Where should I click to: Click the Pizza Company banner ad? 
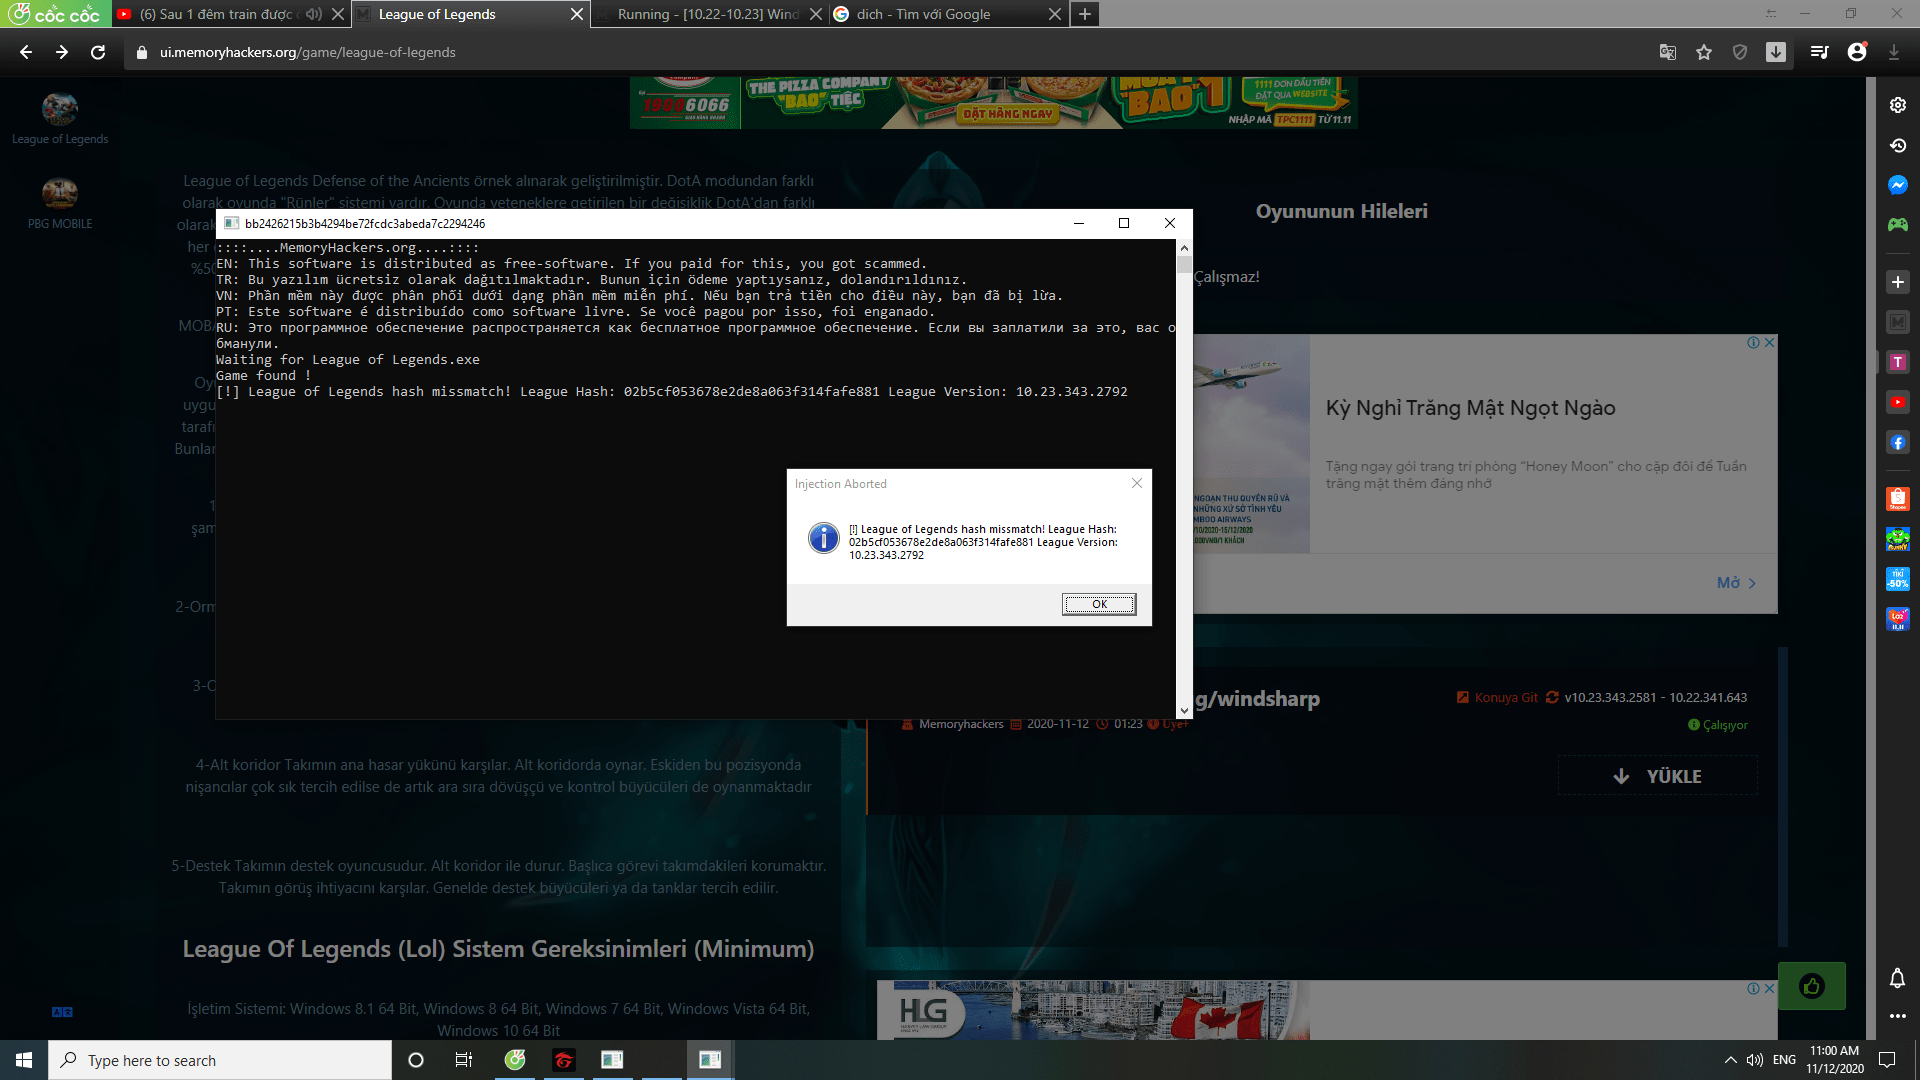pos(993,103)
